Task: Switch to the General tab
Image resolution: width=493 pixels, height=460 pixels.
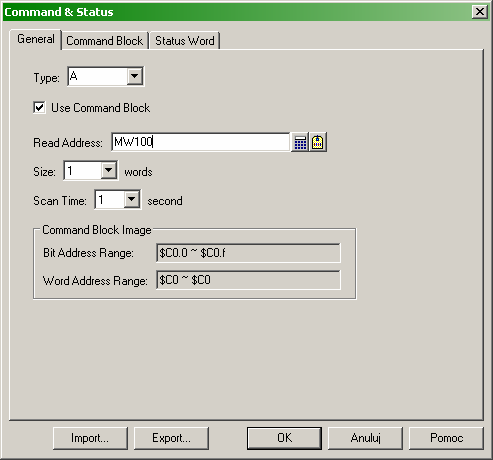Action: [36, 39]
